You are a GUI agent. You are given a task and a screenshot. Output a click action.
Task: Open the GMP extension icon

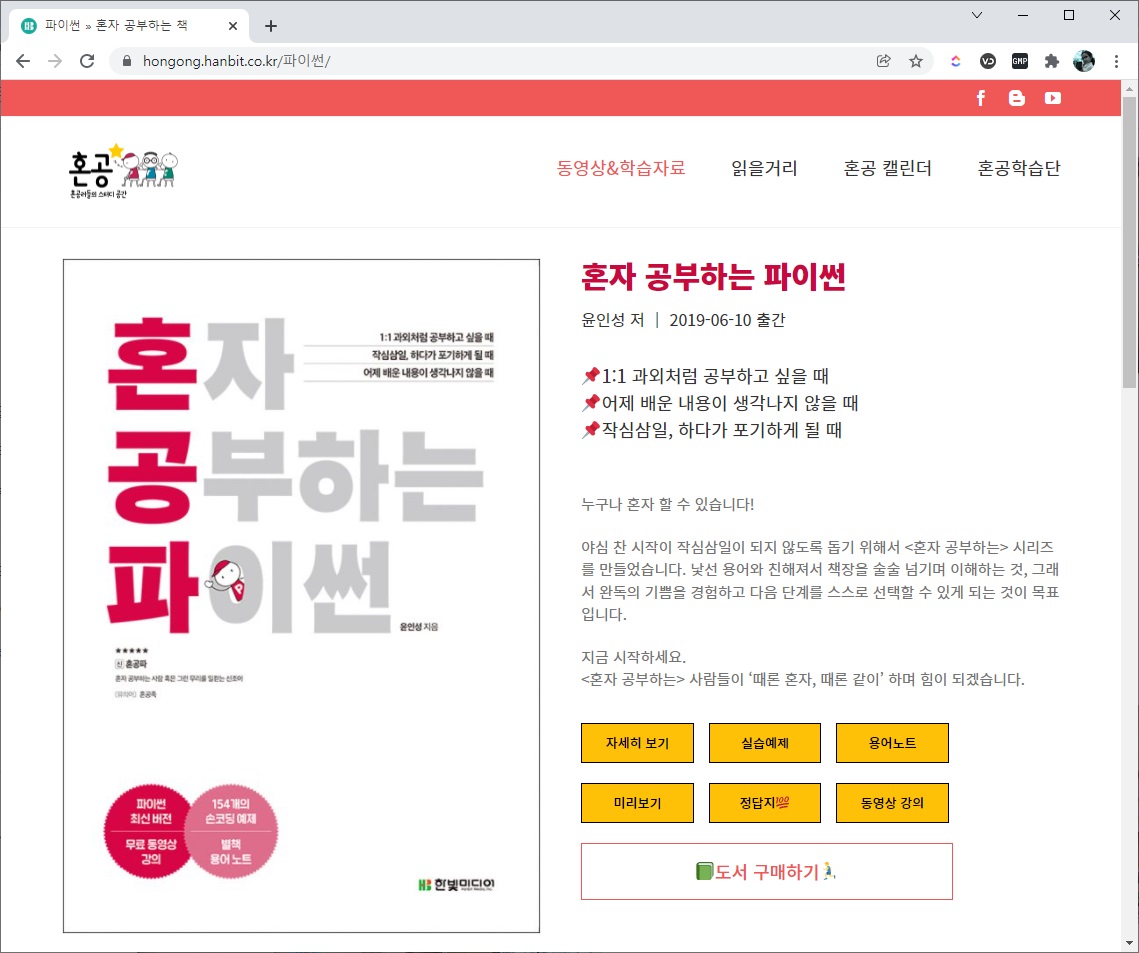point(1020,61)
